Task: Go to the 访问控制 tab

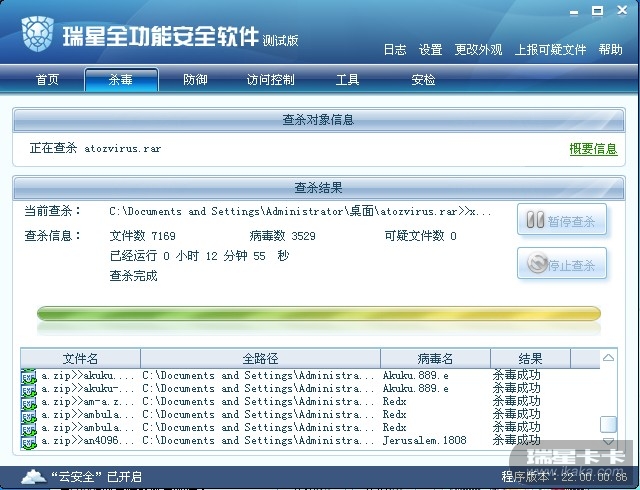Action: tap(270, 79)
